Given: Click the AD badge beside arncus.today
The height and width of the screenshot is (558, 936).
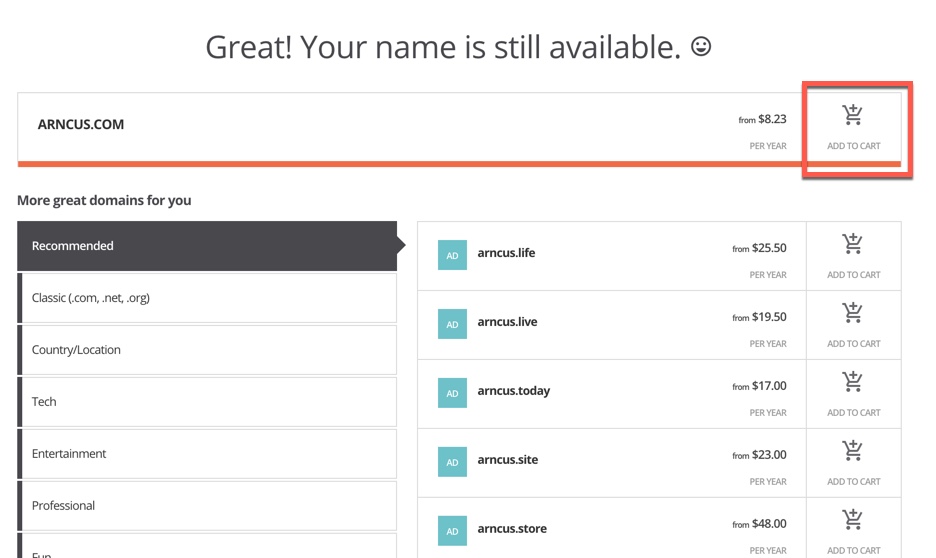Looking at the screenshot, I should coord(452,393).
